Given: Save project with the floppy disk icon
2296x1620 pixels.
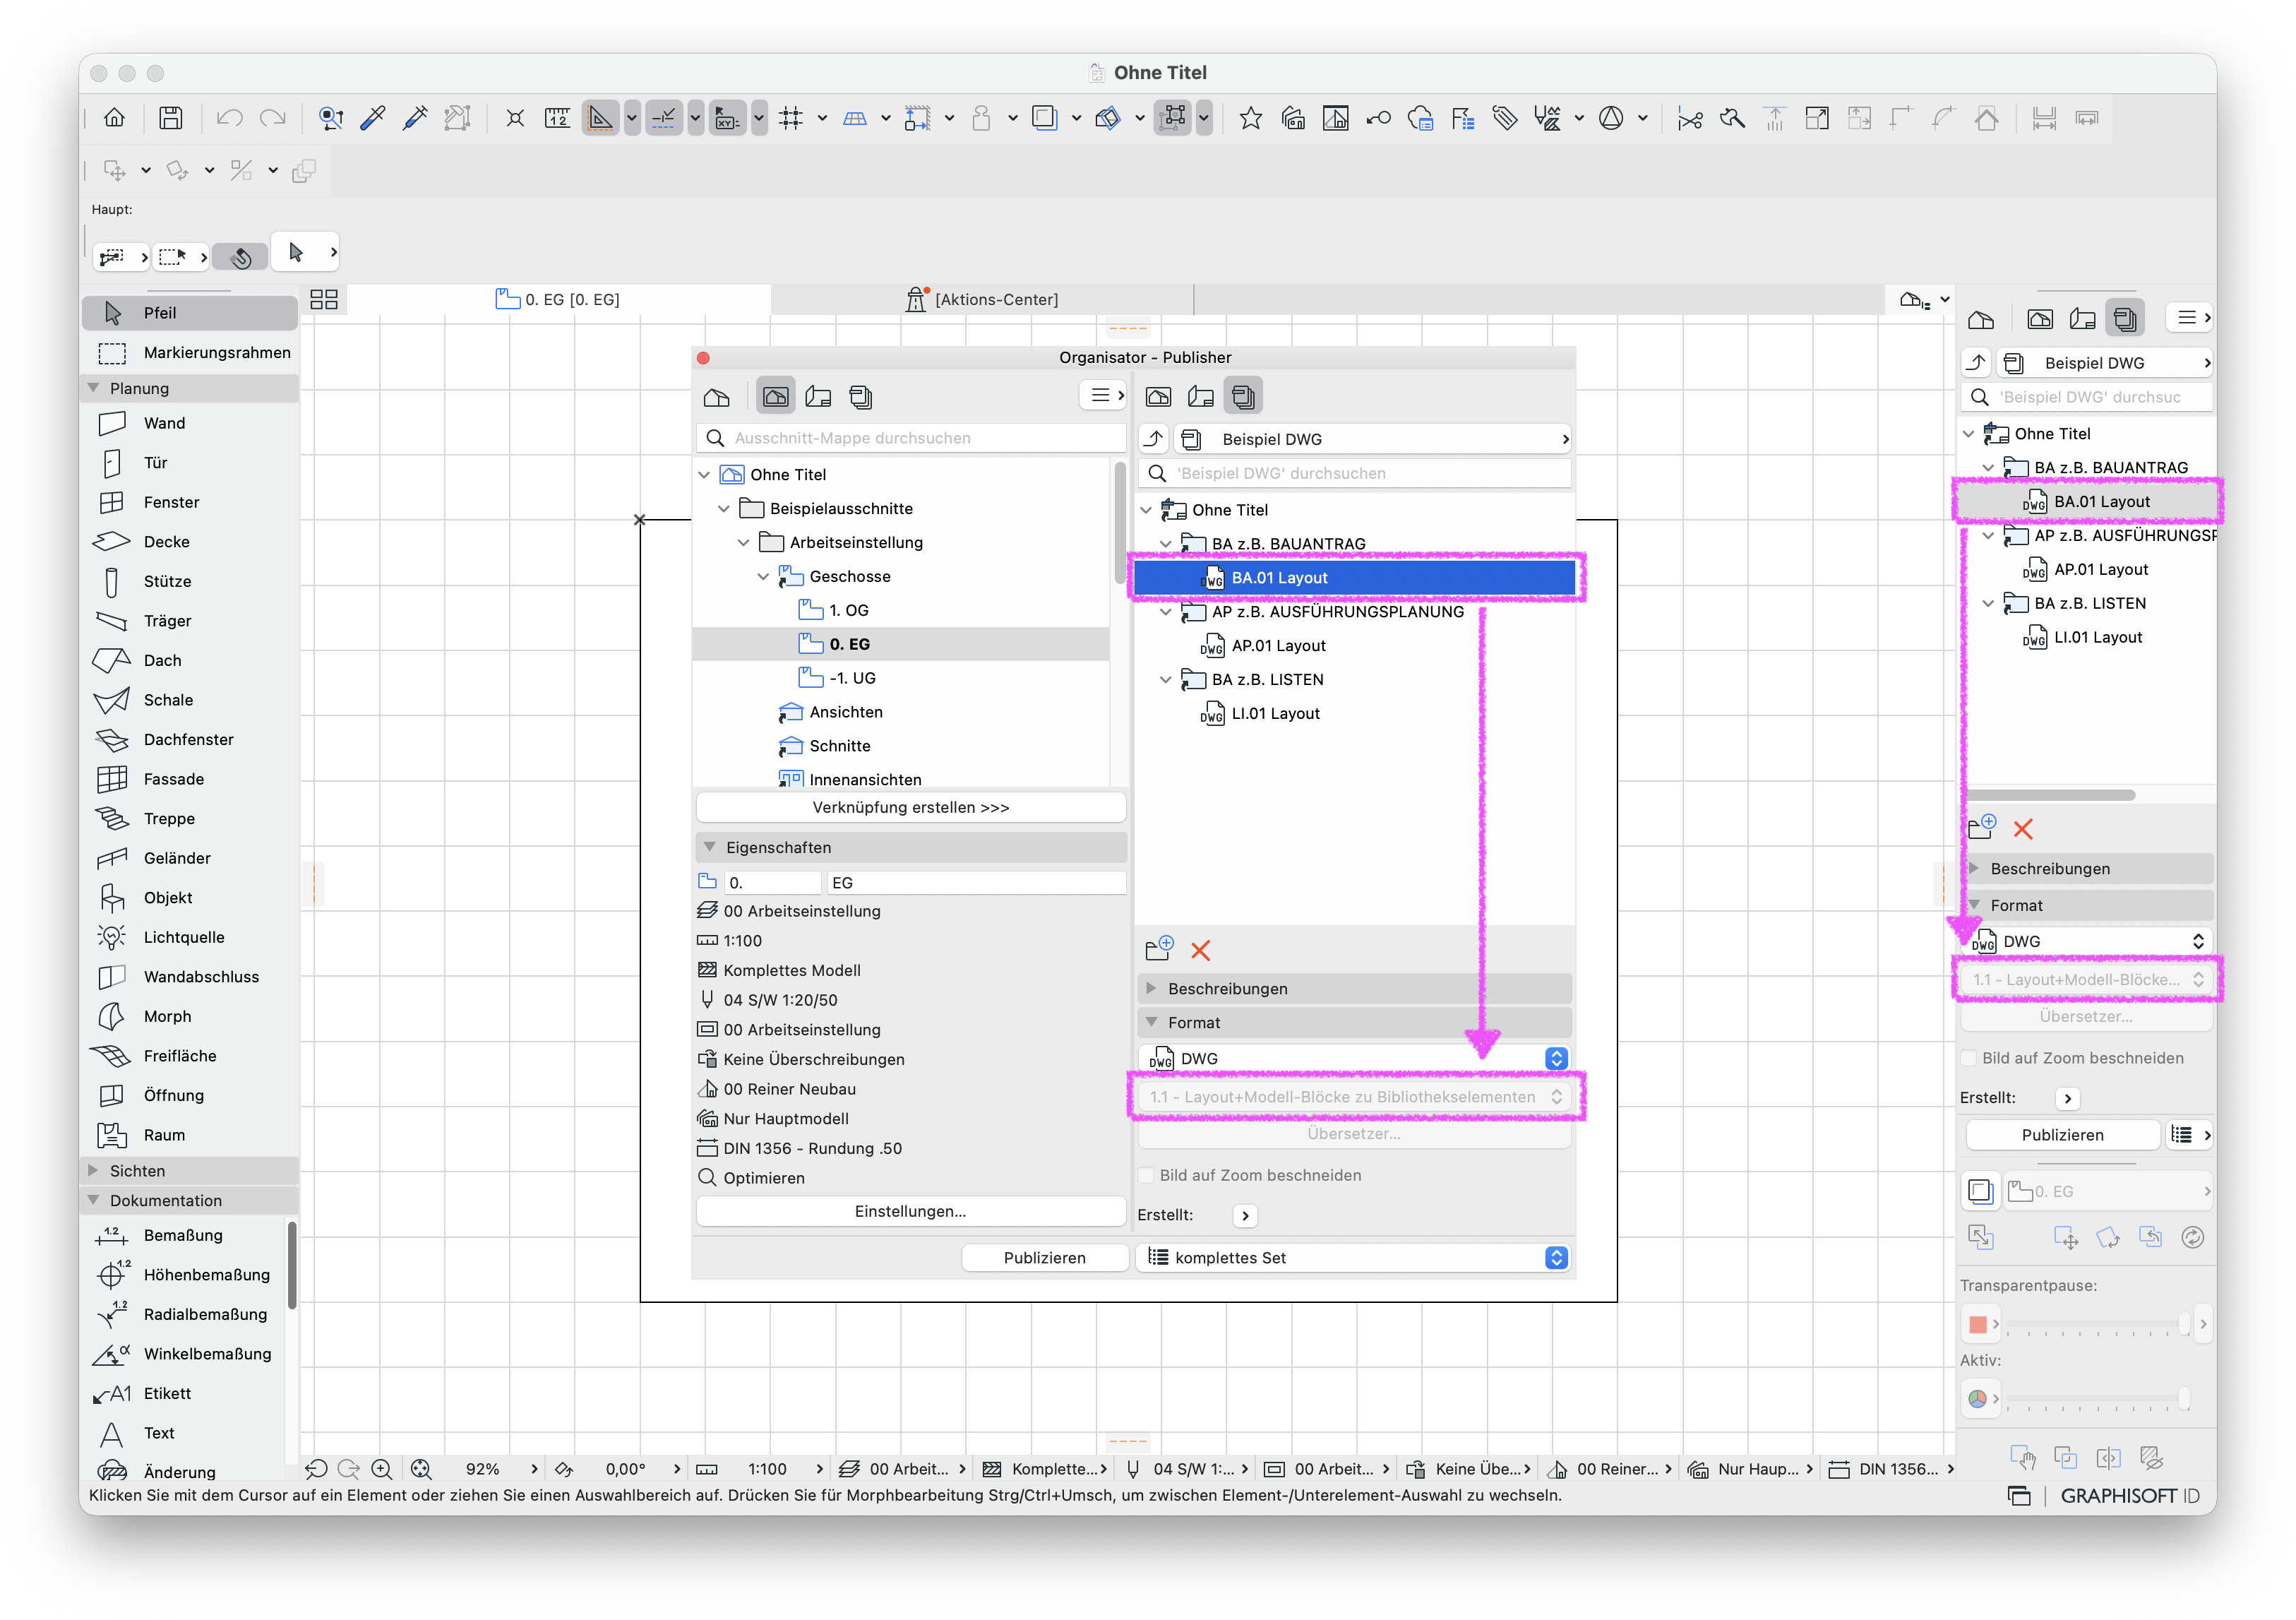Looking at the screenshot, I should [171, 118].
